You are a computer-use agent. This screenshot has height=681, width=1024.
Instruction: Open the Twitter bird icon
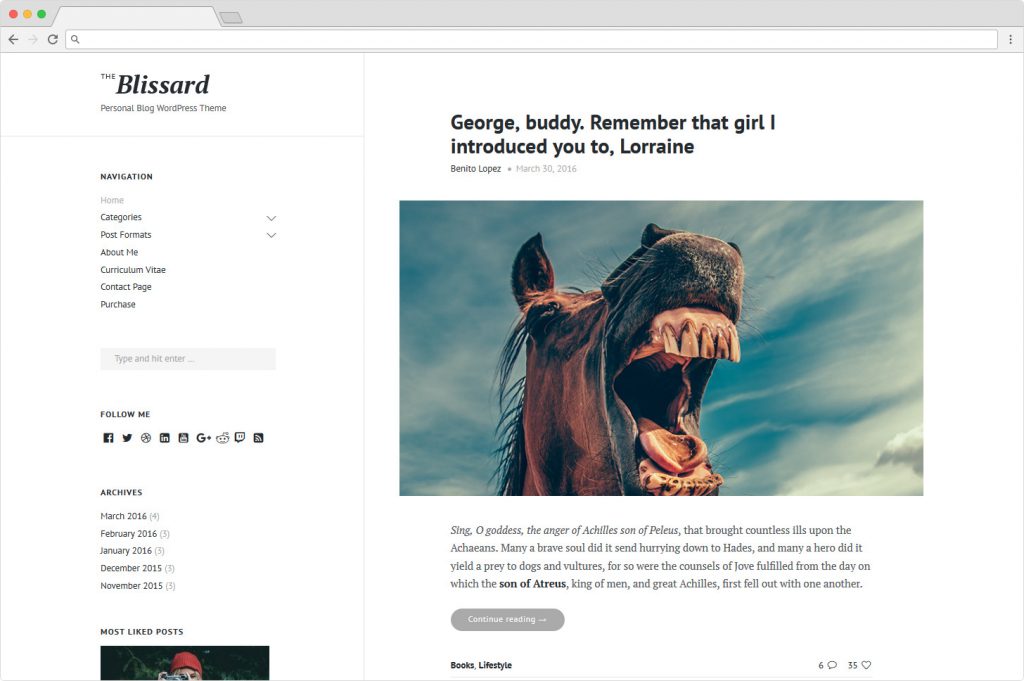[x=127, y=438]
